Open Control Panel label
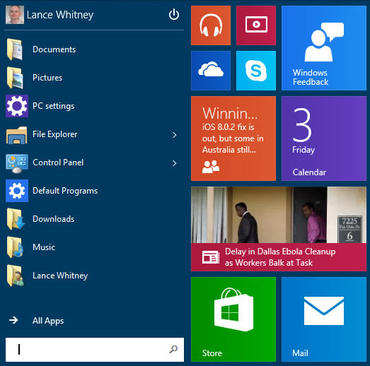The image size is (370, 366). click(58, 162)
